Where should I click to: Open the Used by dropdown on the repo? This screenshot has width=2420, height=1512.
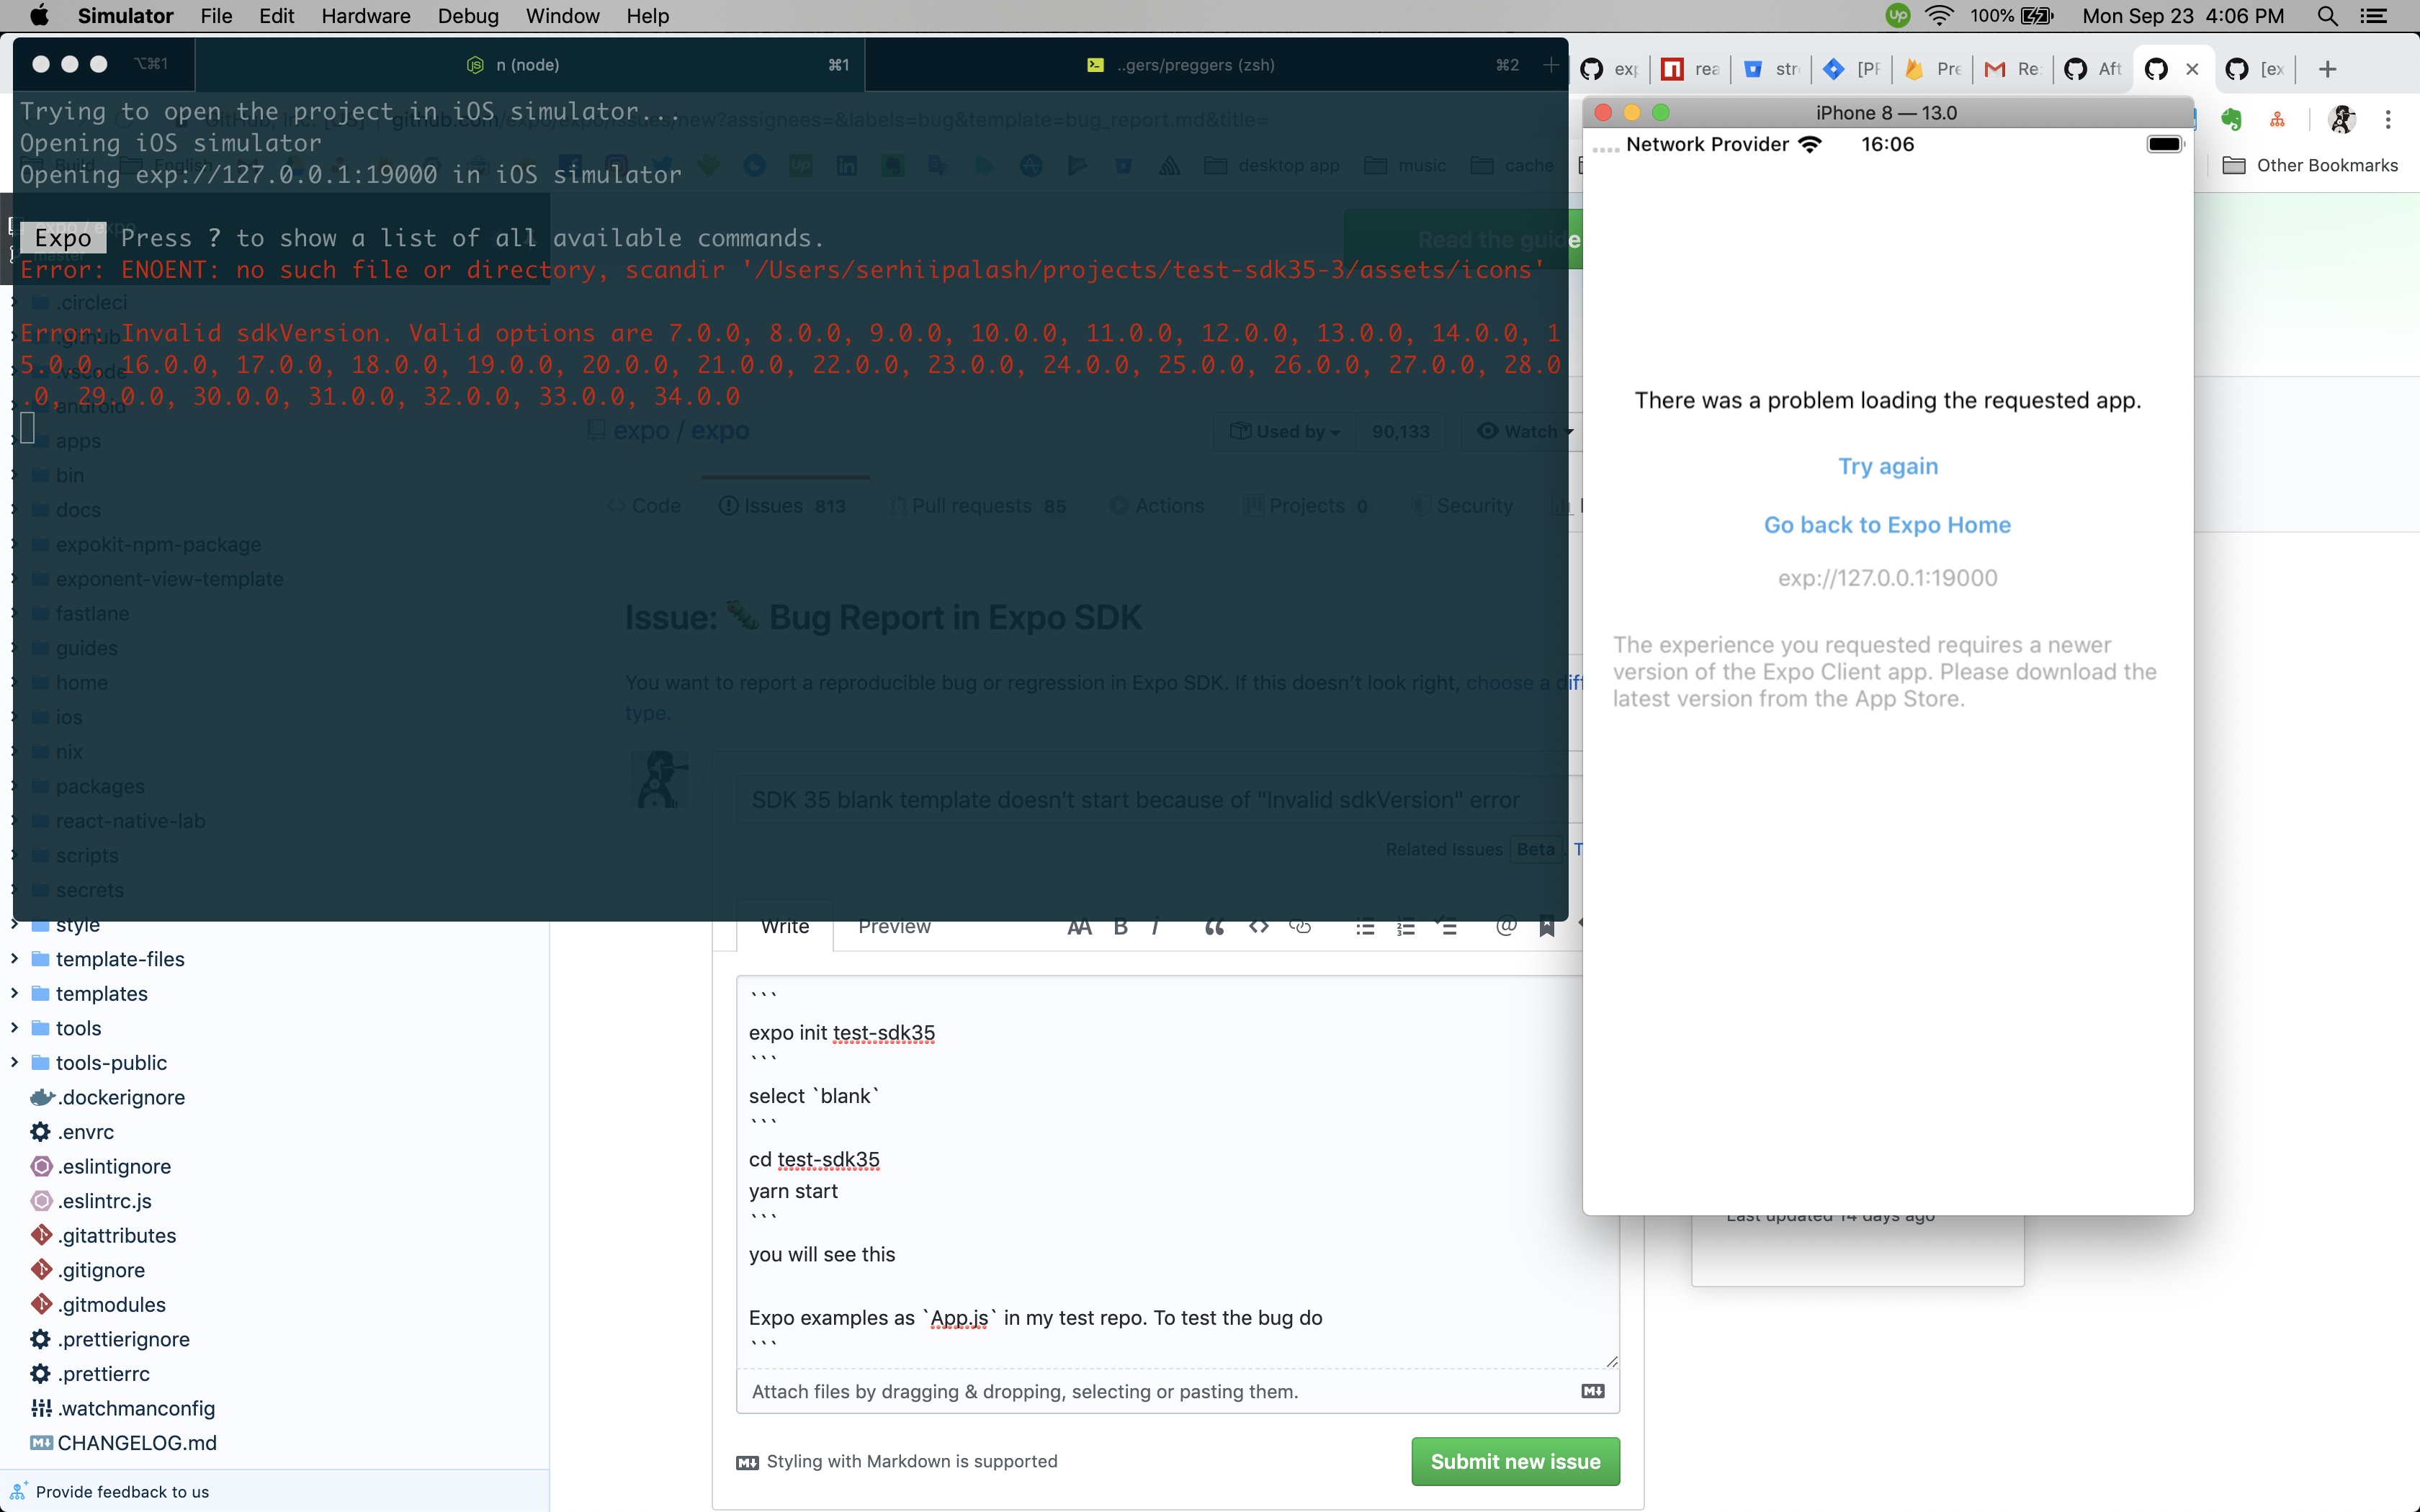point(1283,431)
